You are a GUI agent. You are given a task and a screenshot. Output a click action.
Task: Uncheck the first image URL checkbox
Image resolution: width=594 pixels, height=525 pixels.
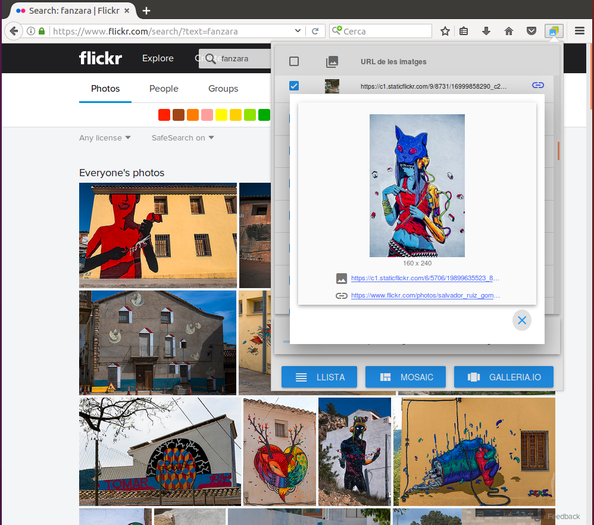(x=294, y=86)
